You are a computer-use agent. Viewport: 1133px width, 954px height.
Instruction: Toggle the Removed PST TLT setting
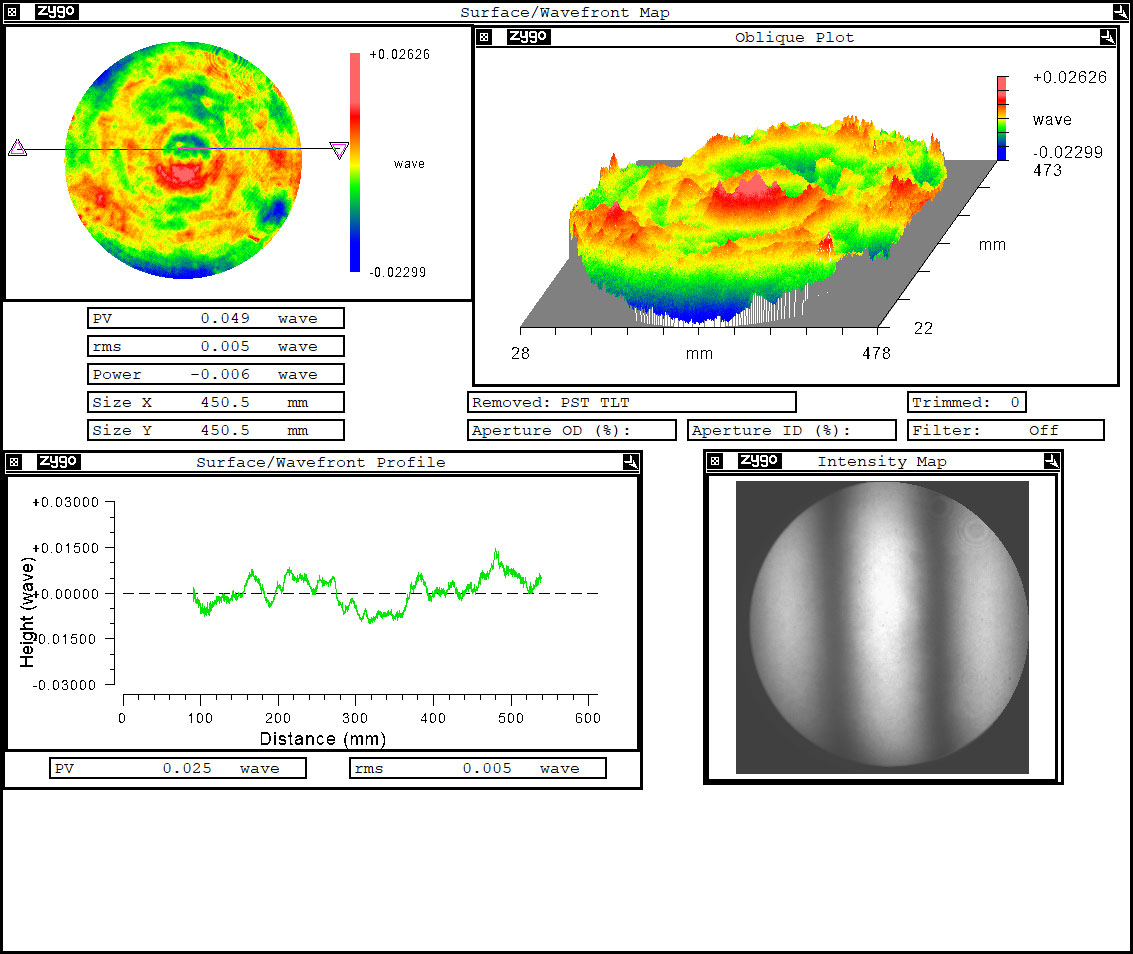click(x=632, y=402)
